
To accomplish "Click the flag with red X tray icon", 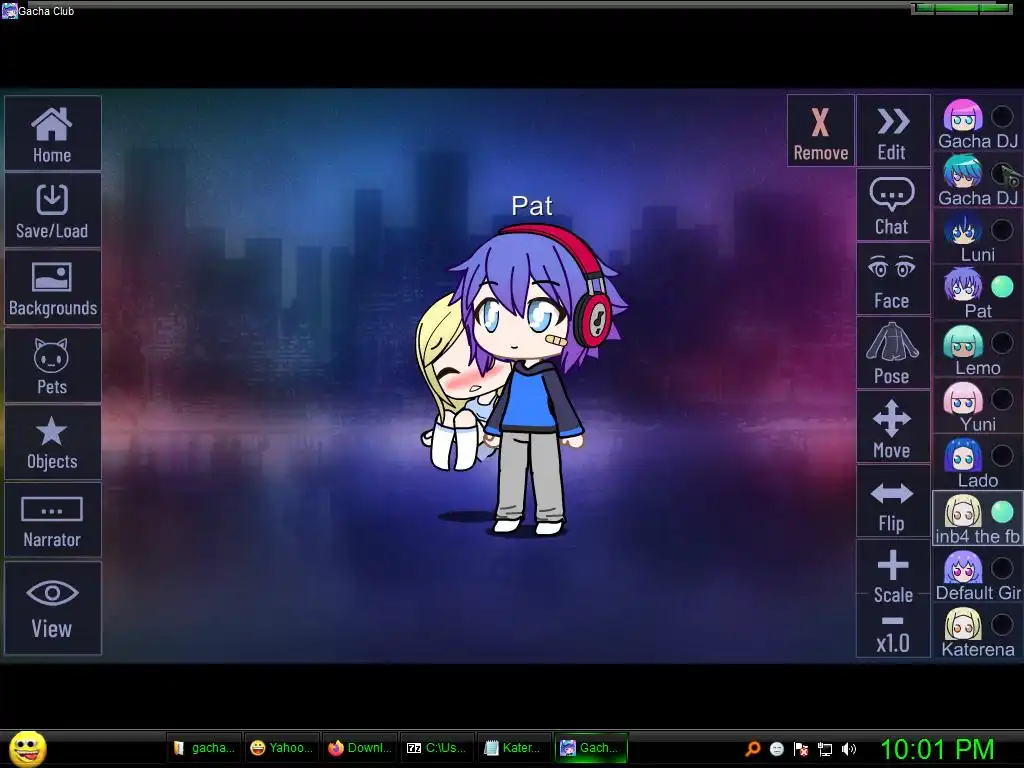I will coord(801,749).
